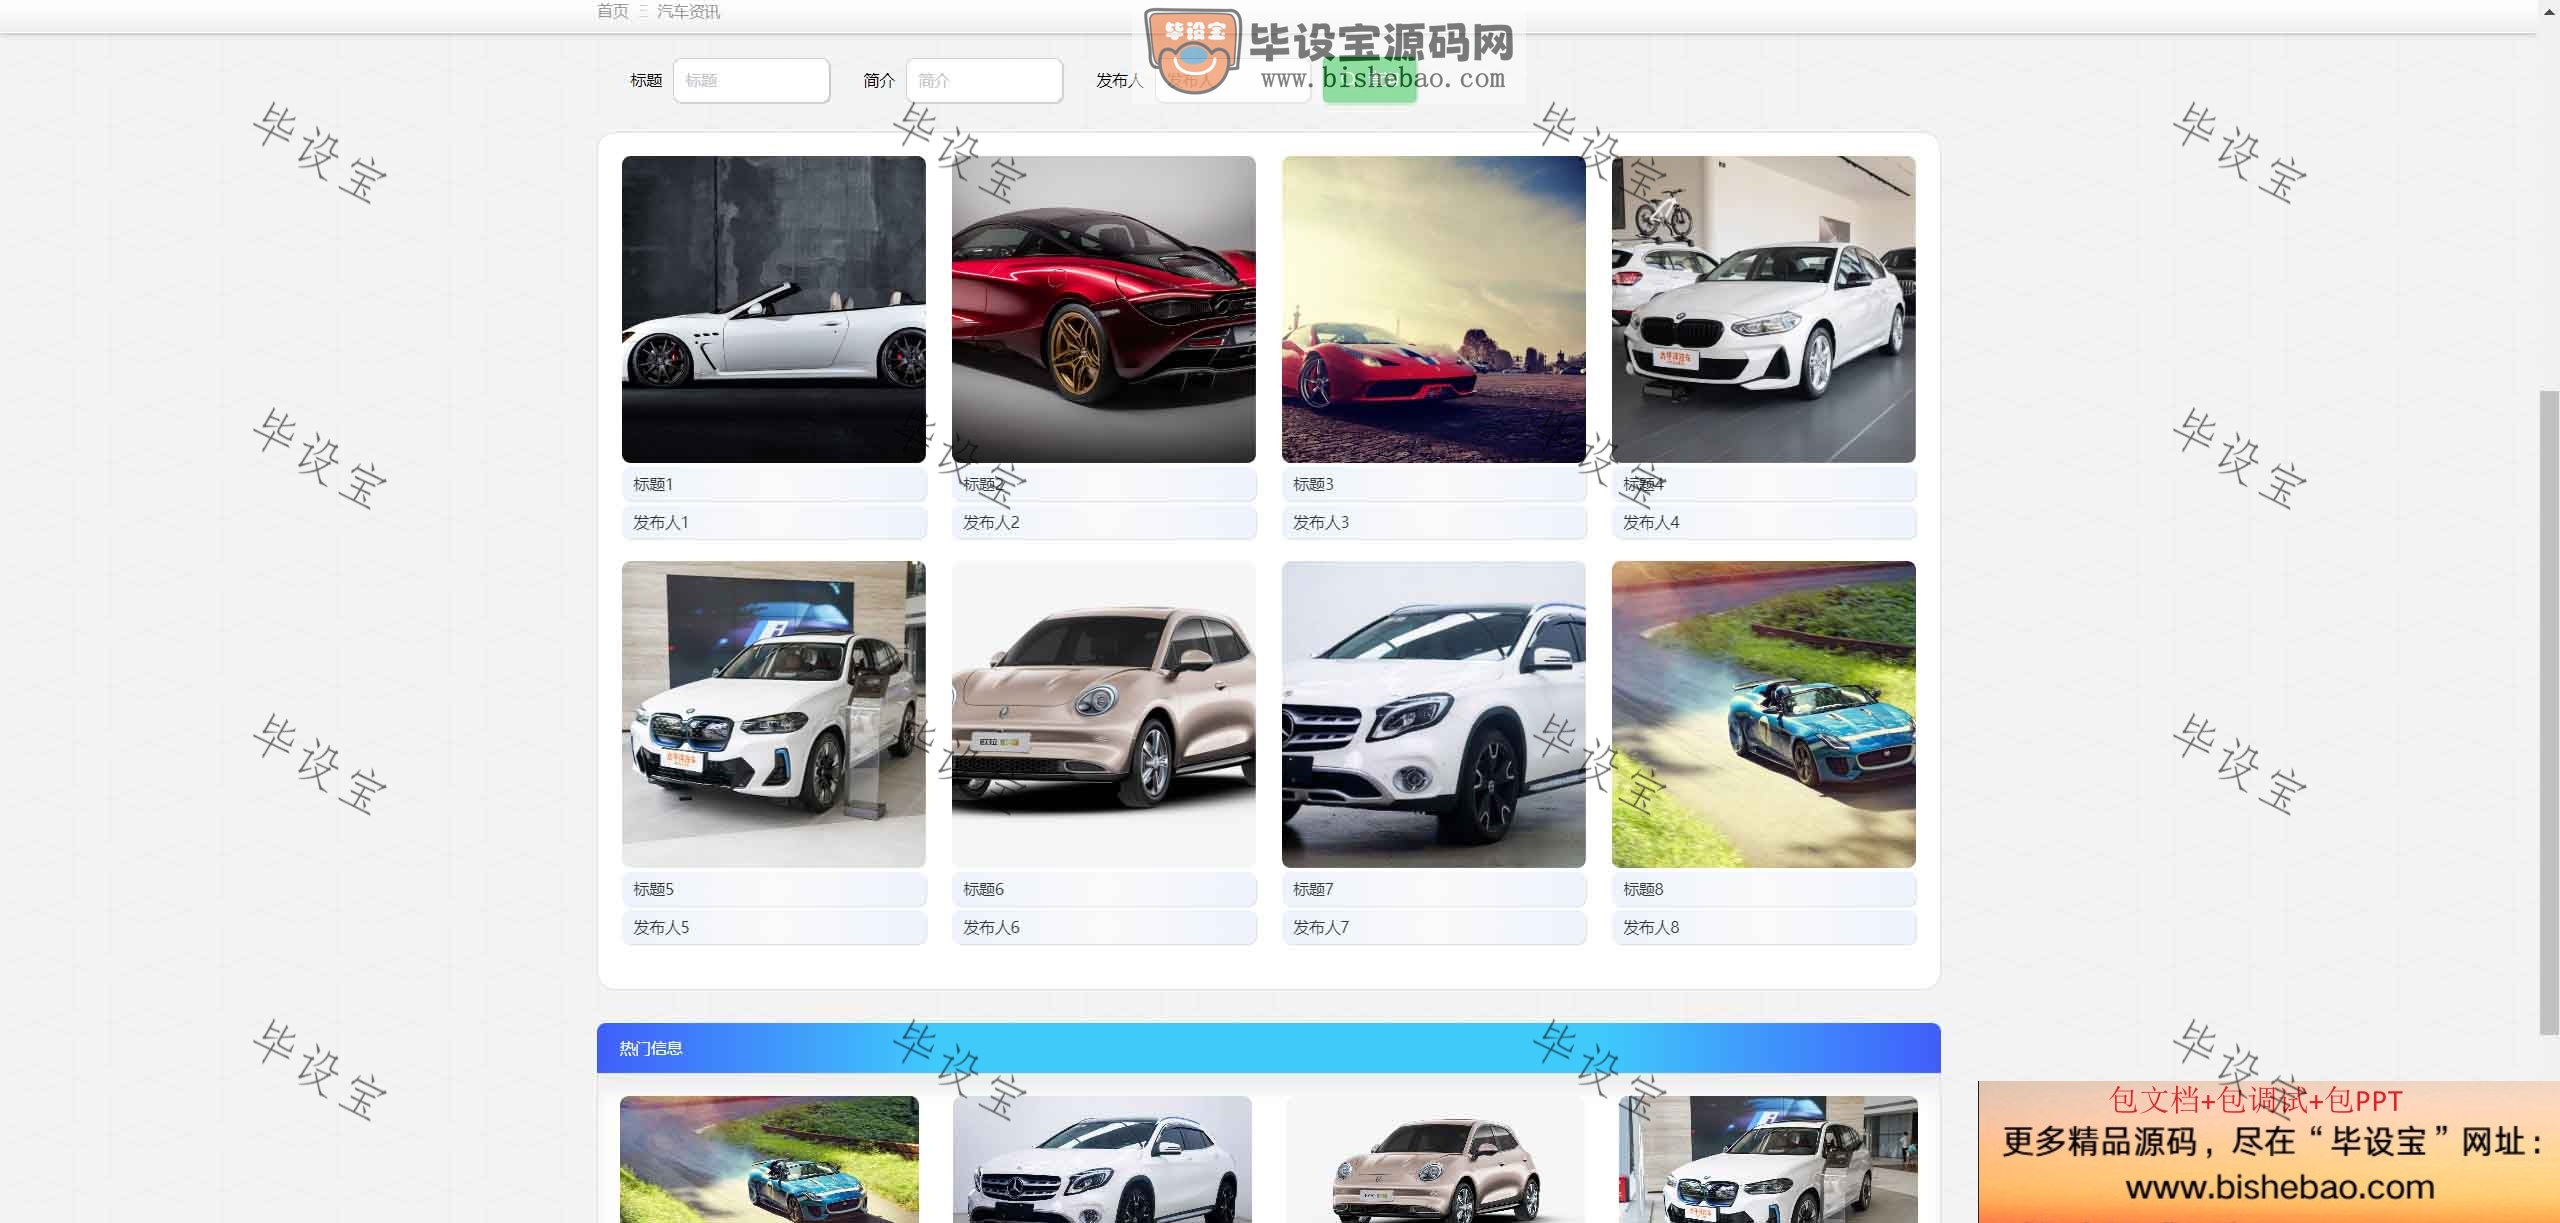Click the 发布人5 publisher text

tap(661, 927)
